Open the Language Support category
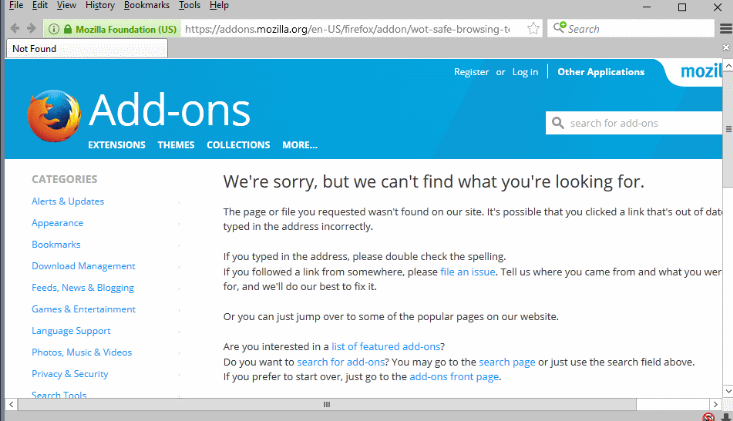 click(x=71, y=331)
